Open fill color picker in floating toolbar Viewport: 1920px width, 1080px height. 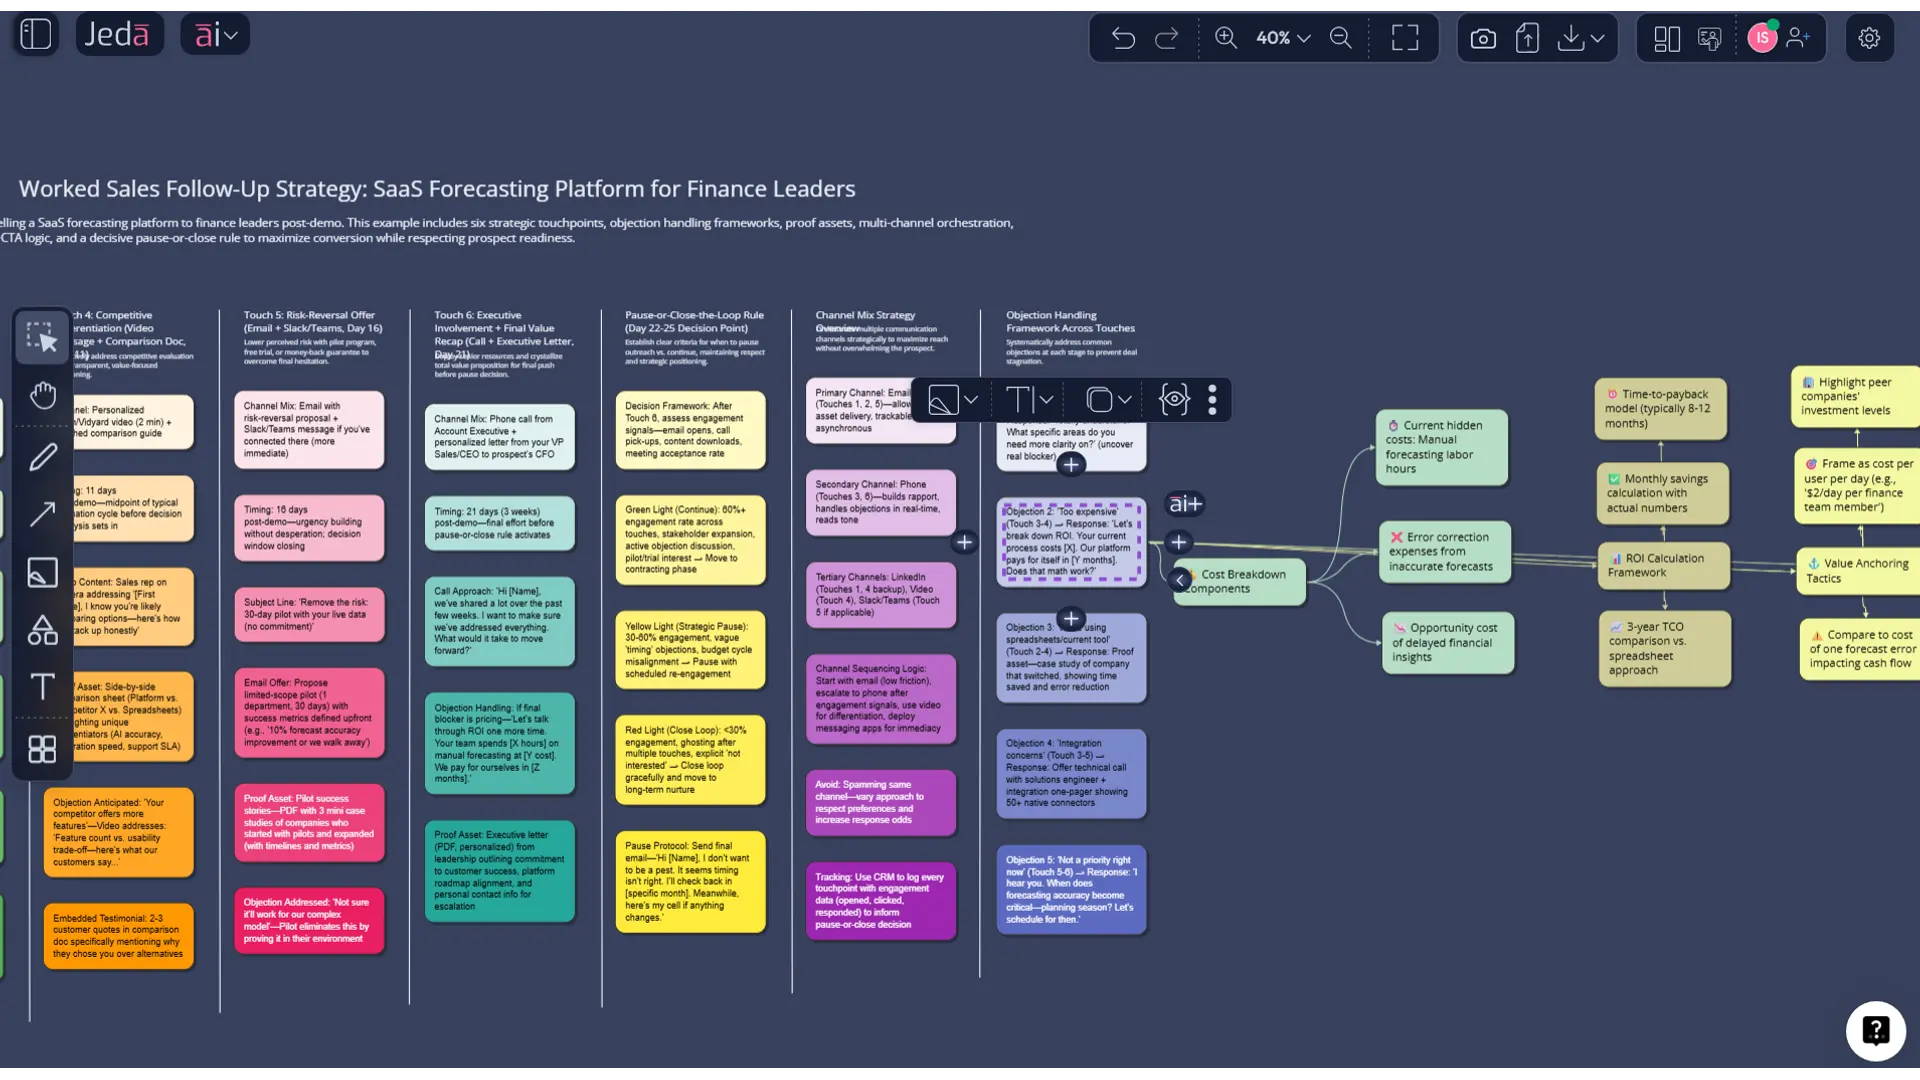pyautogui.click(x=944, y=400)
